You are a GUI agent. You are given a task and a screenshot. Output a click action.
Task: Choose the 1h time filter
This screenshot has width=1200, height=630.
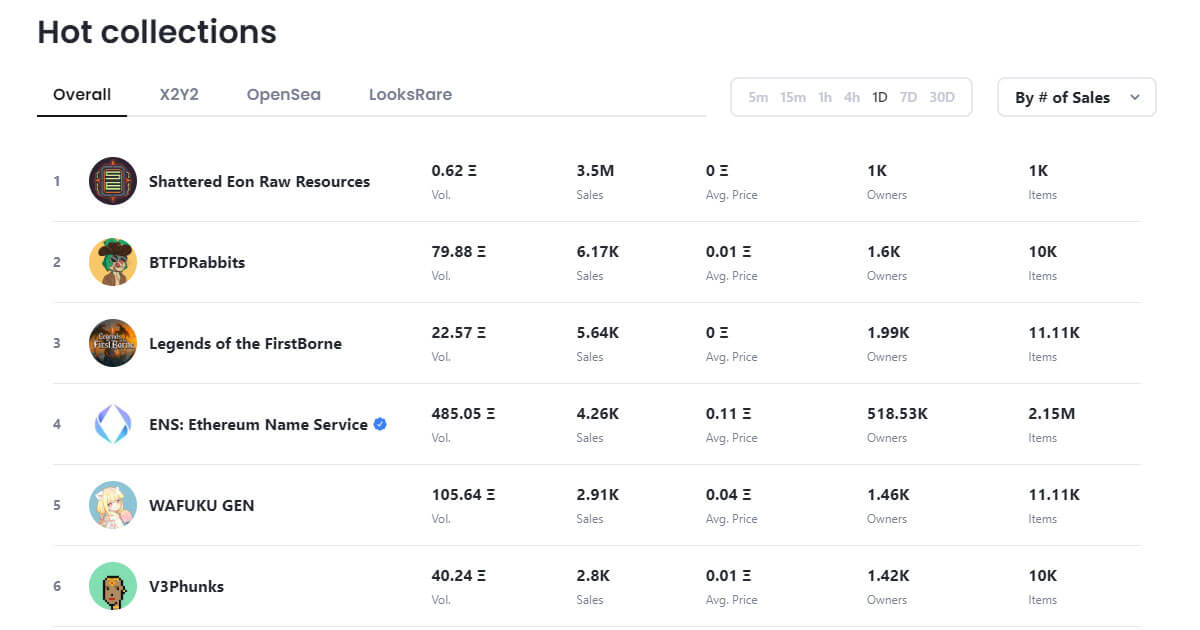click(825, 97)
